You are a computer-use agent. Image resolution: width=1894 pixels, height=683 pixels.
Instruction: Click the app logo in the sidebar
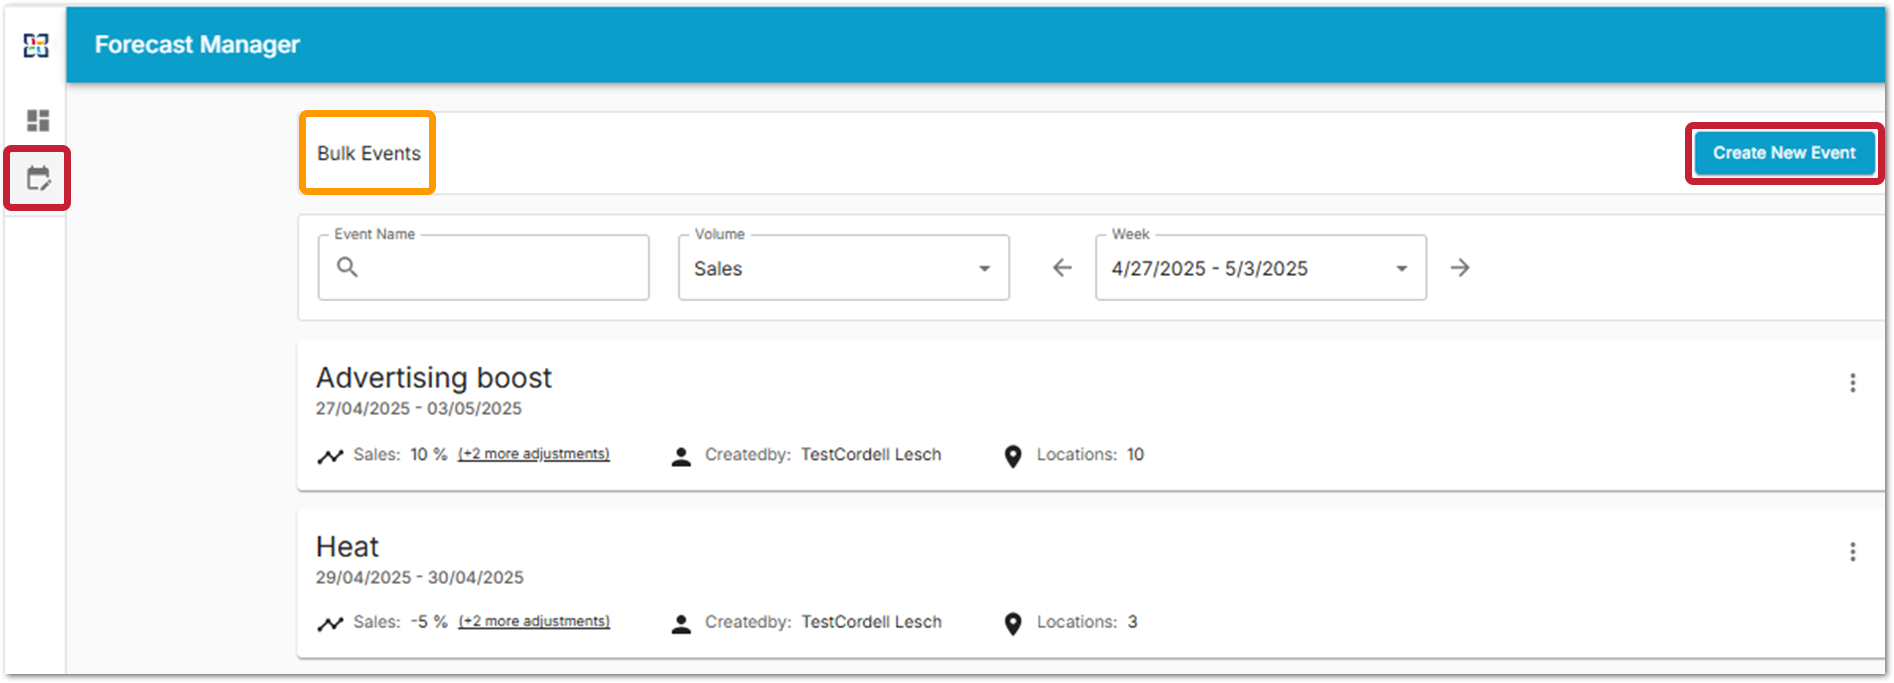pos(36,45)
